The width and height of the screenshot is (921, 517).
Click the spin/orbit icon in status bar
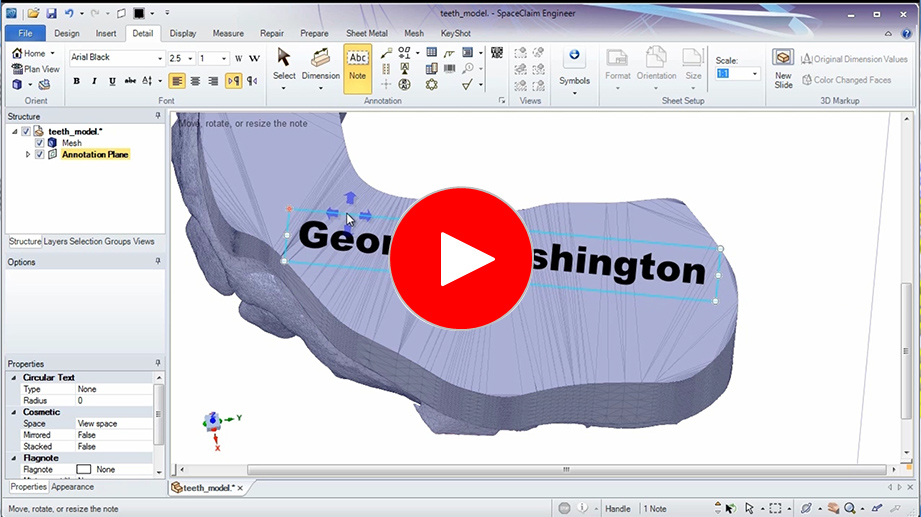[806, 508]
